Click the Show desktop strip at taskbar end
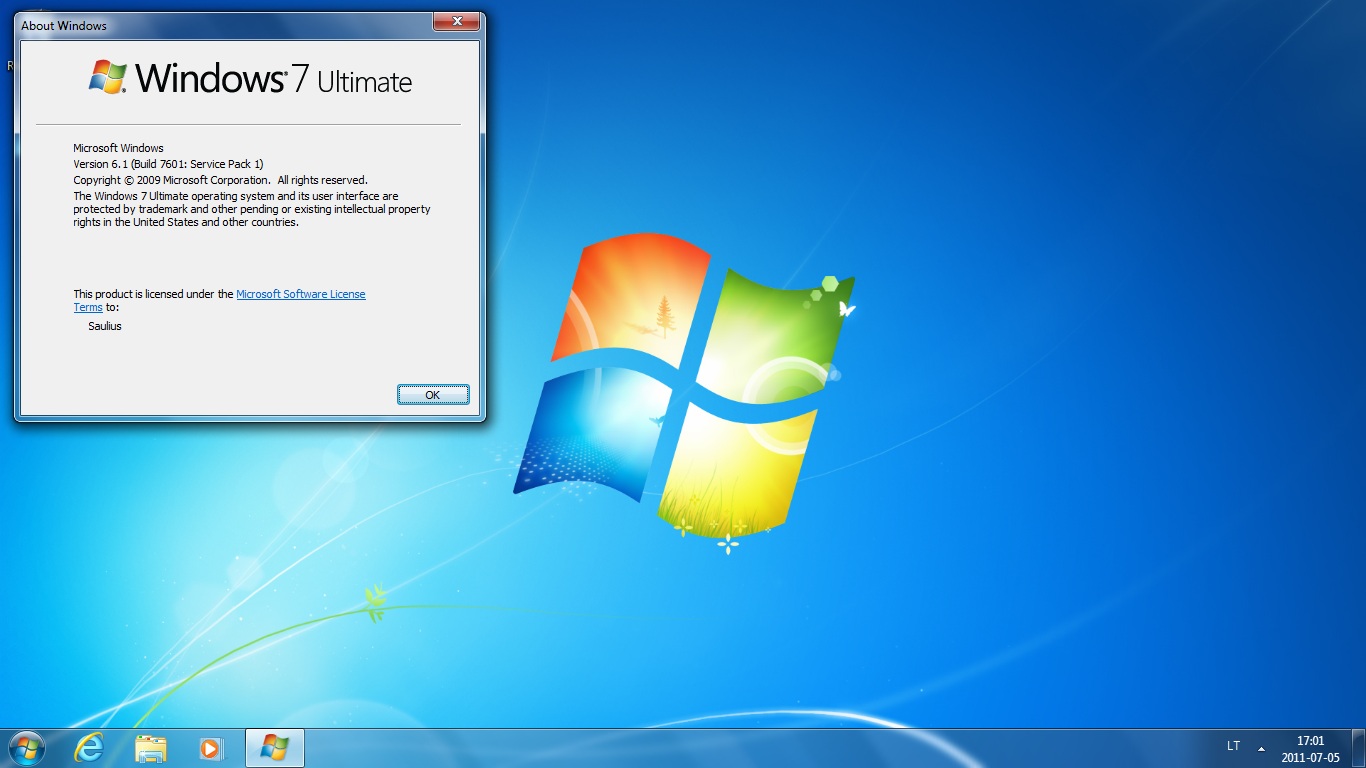 [1360, 748]
